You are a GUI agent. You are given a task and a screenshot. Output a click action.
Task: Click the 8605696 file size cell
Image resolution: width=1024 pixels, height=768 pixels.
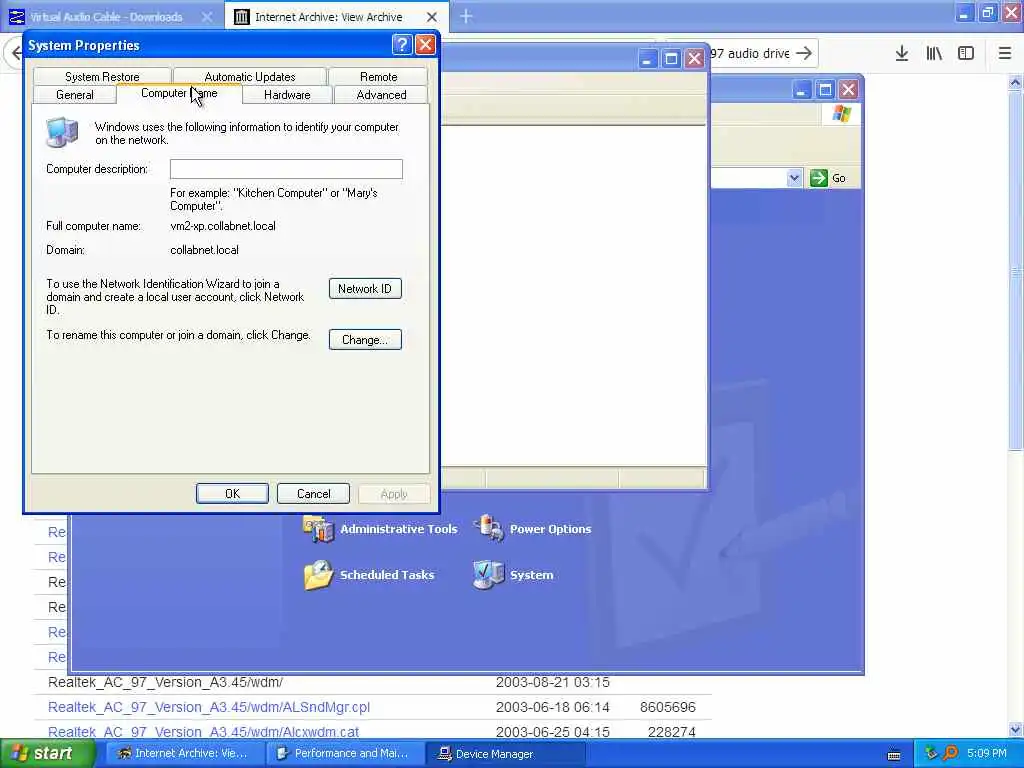[667, 707]
